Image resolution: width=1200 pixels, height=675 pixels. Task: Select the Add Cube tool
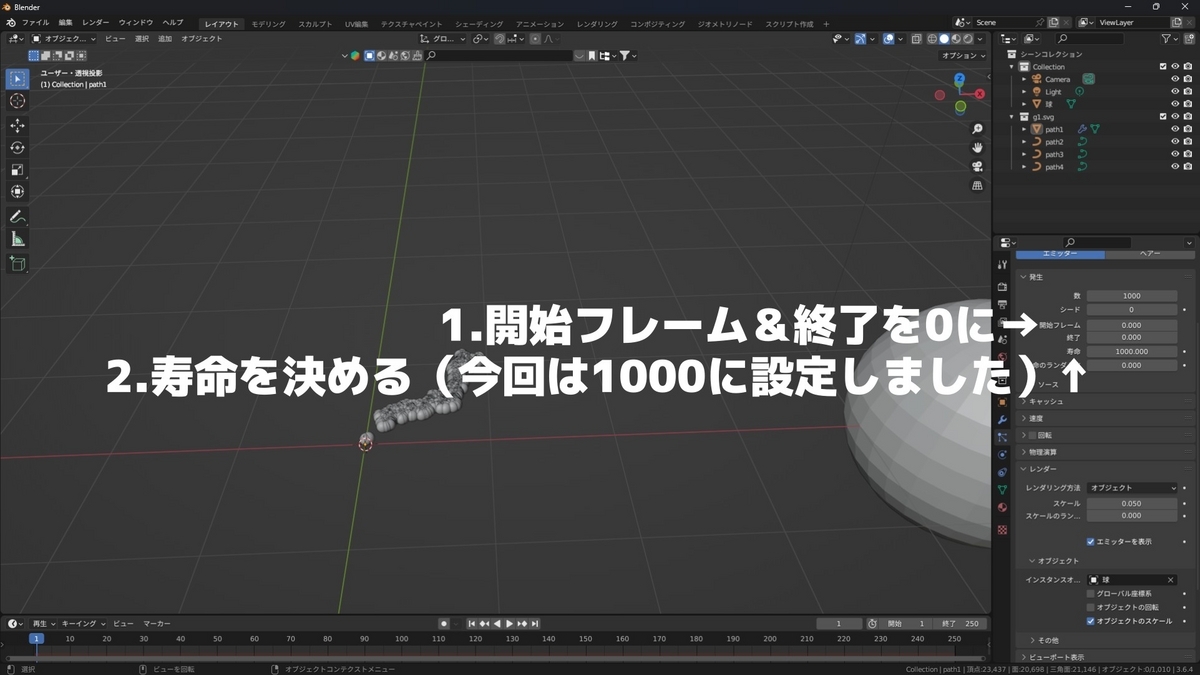click(x=16, y=263)
